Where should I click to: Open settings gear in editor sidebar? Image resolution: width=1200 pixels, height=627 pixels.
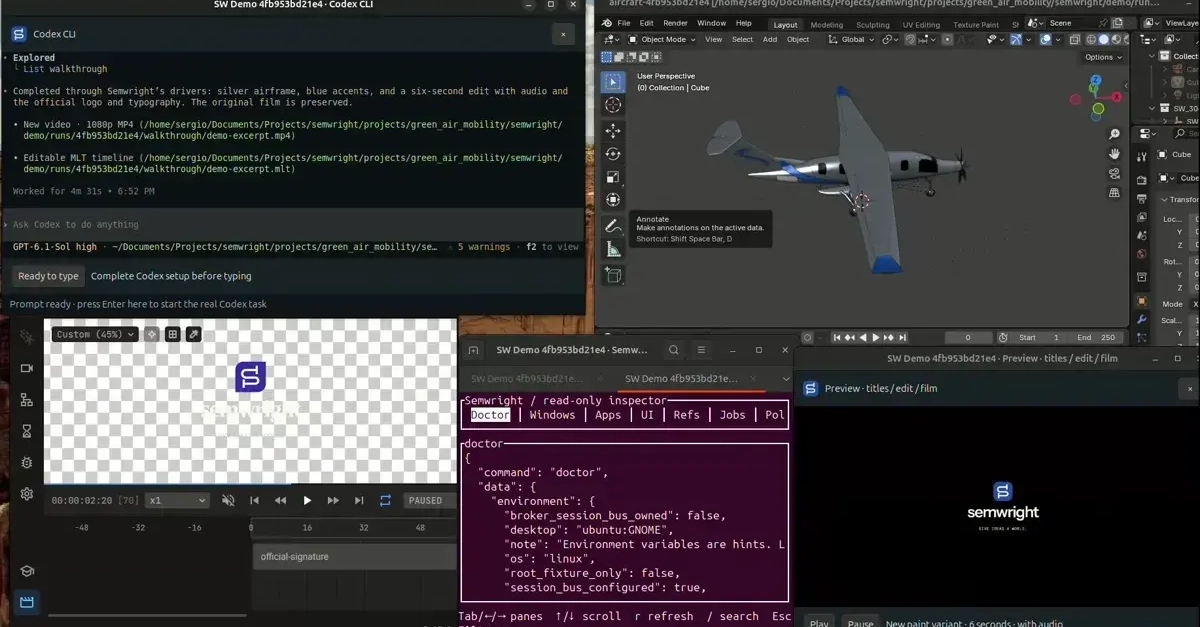[27, 494]
